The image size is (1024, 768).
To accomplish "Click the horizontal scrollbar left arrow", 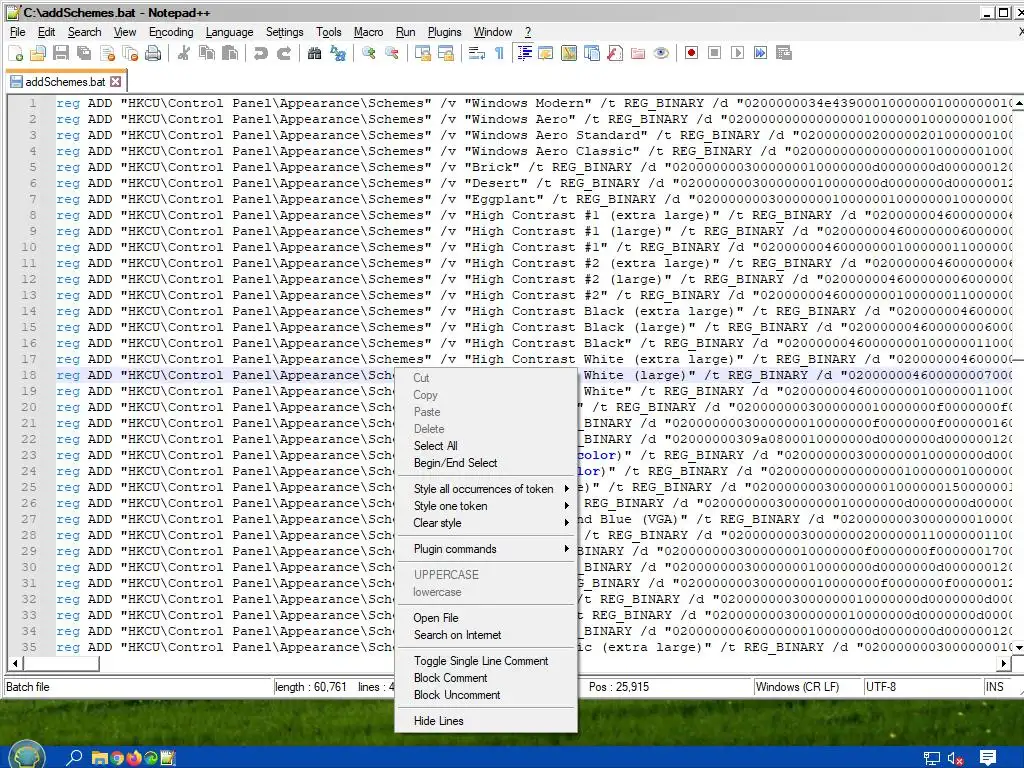I will [14, 664].
